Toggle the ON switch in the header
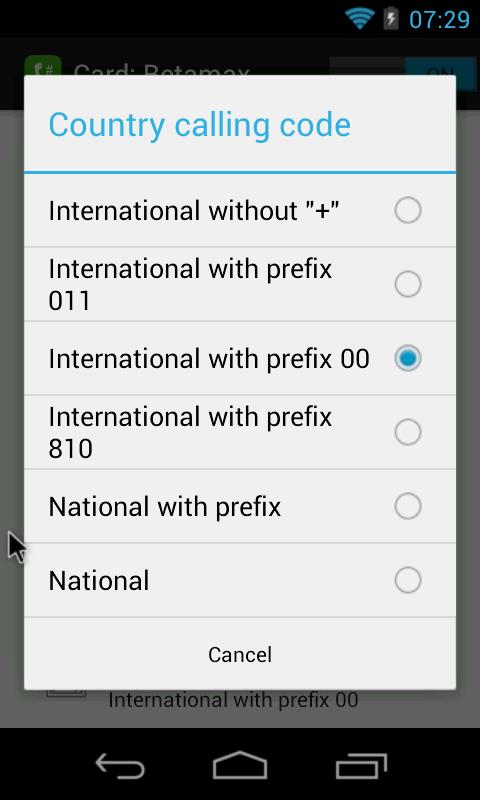The width and height of the screenshot is (480, 800). (x=402, y=66)
